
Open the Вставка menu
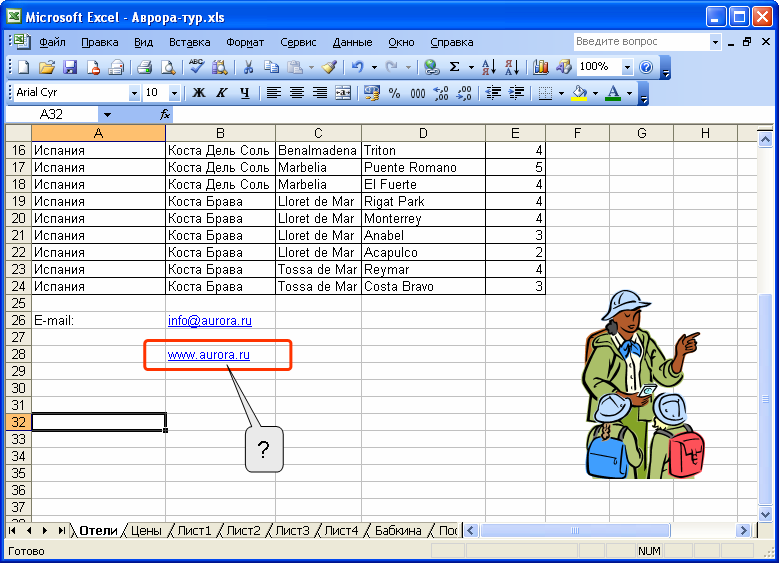point(189,42)
